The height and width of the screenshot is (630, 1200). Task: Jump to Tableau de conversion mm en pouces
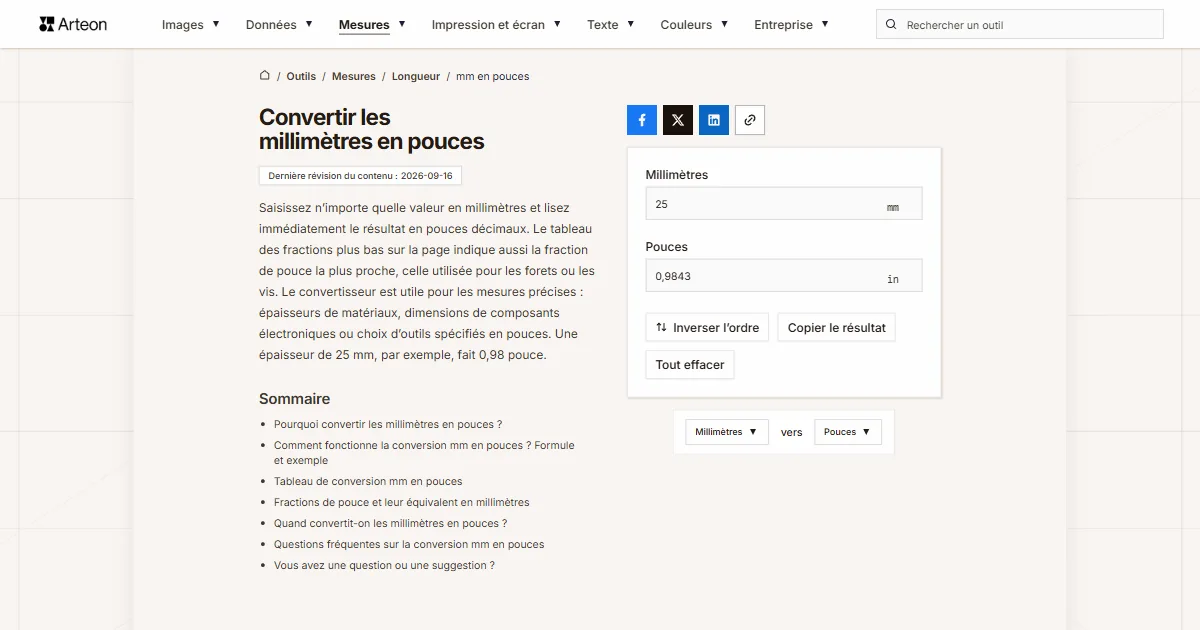point(368,481)
